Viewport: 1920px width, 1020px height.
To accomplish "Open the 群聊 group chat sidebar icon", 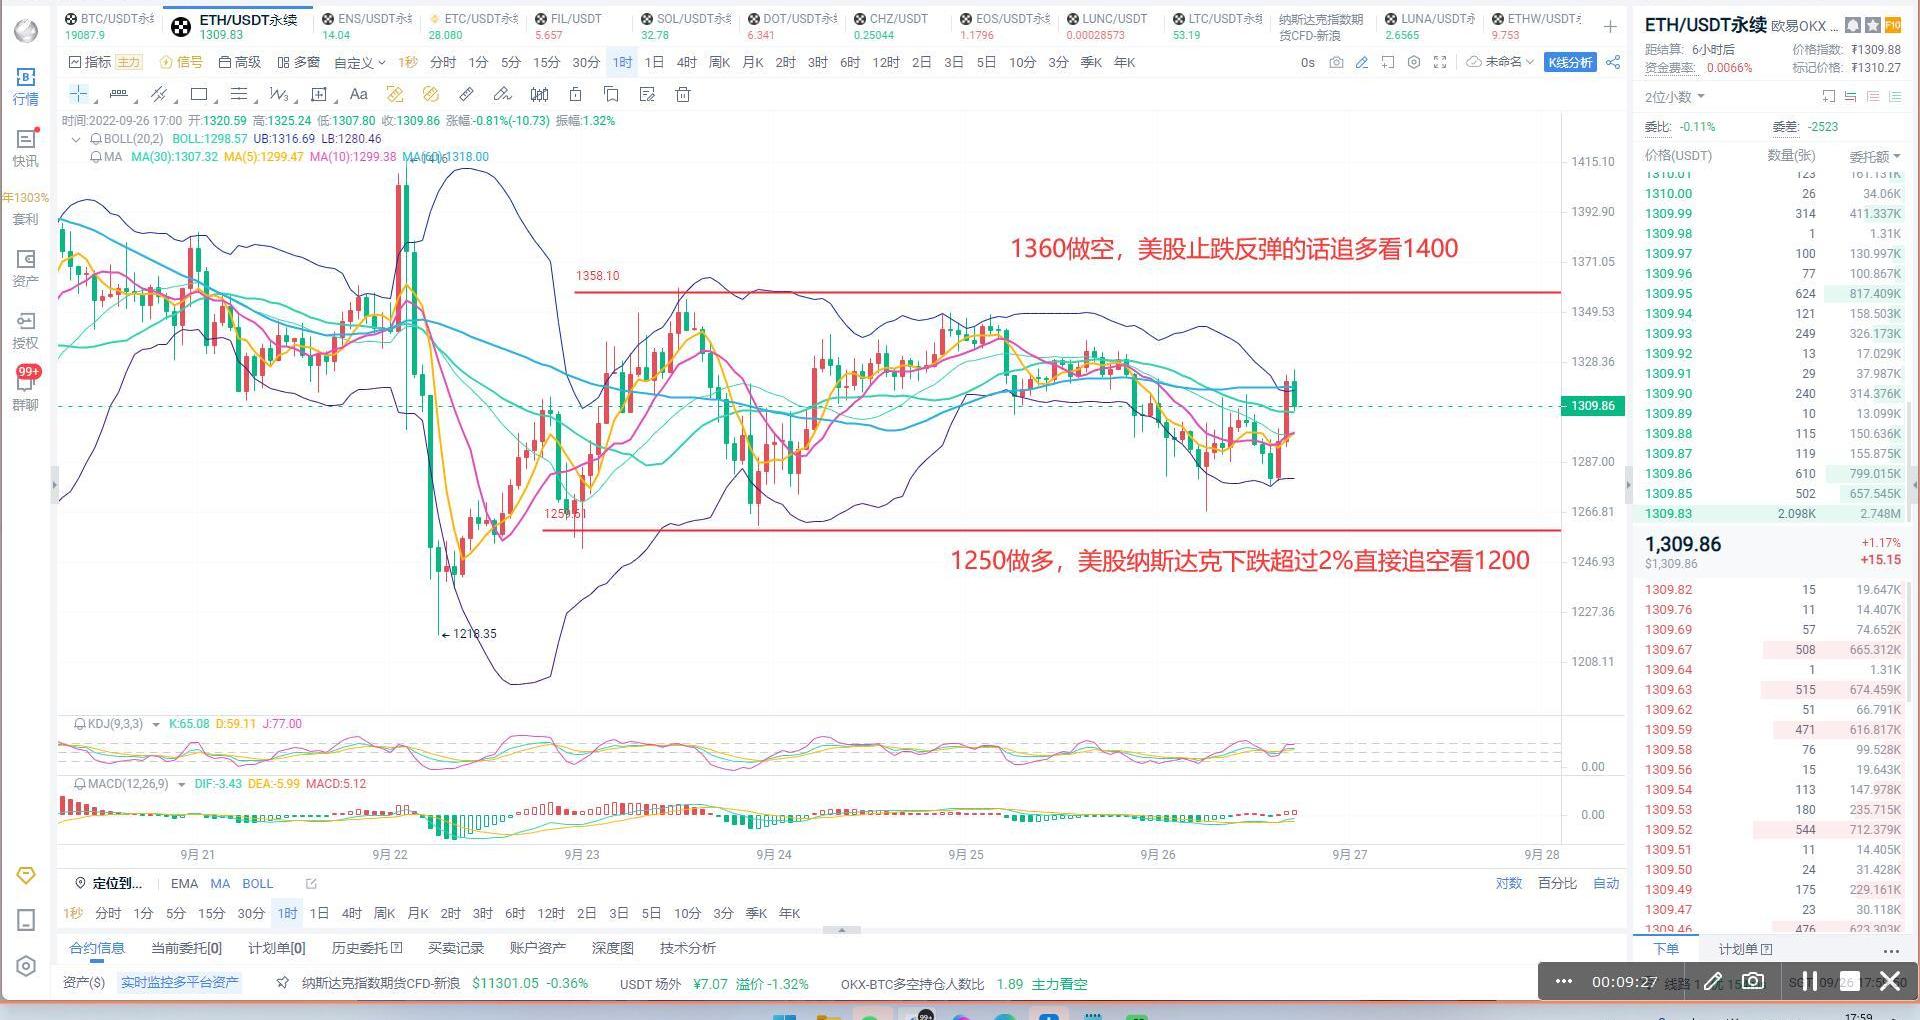I will [x=26, y=390].
